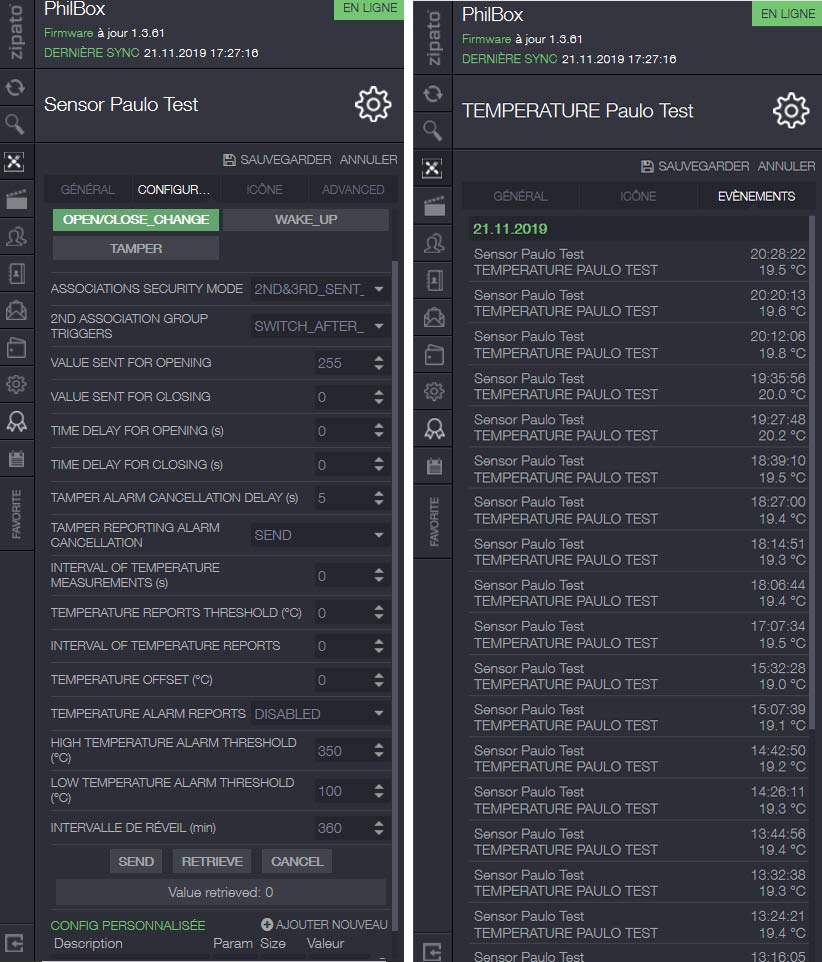The width and height of the screenshot is (822, 962).
Task: Expand Associations Security Mode dropdown
Action: click(319, 289)
